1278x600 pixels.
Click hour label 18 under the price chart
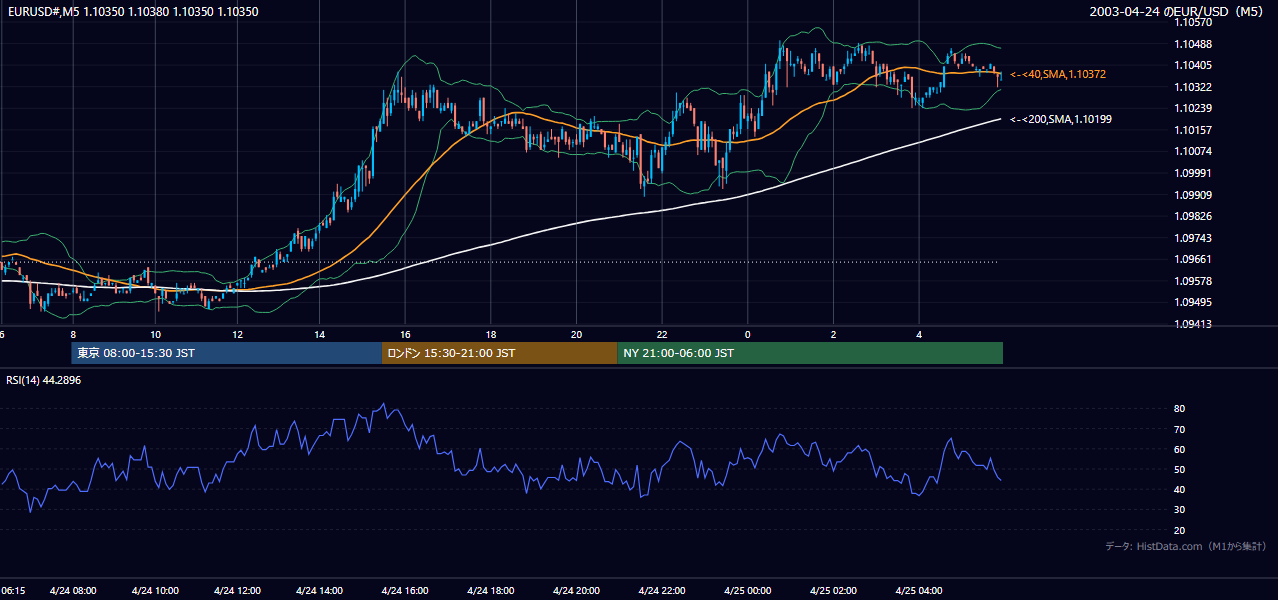[x=491, y=334]
